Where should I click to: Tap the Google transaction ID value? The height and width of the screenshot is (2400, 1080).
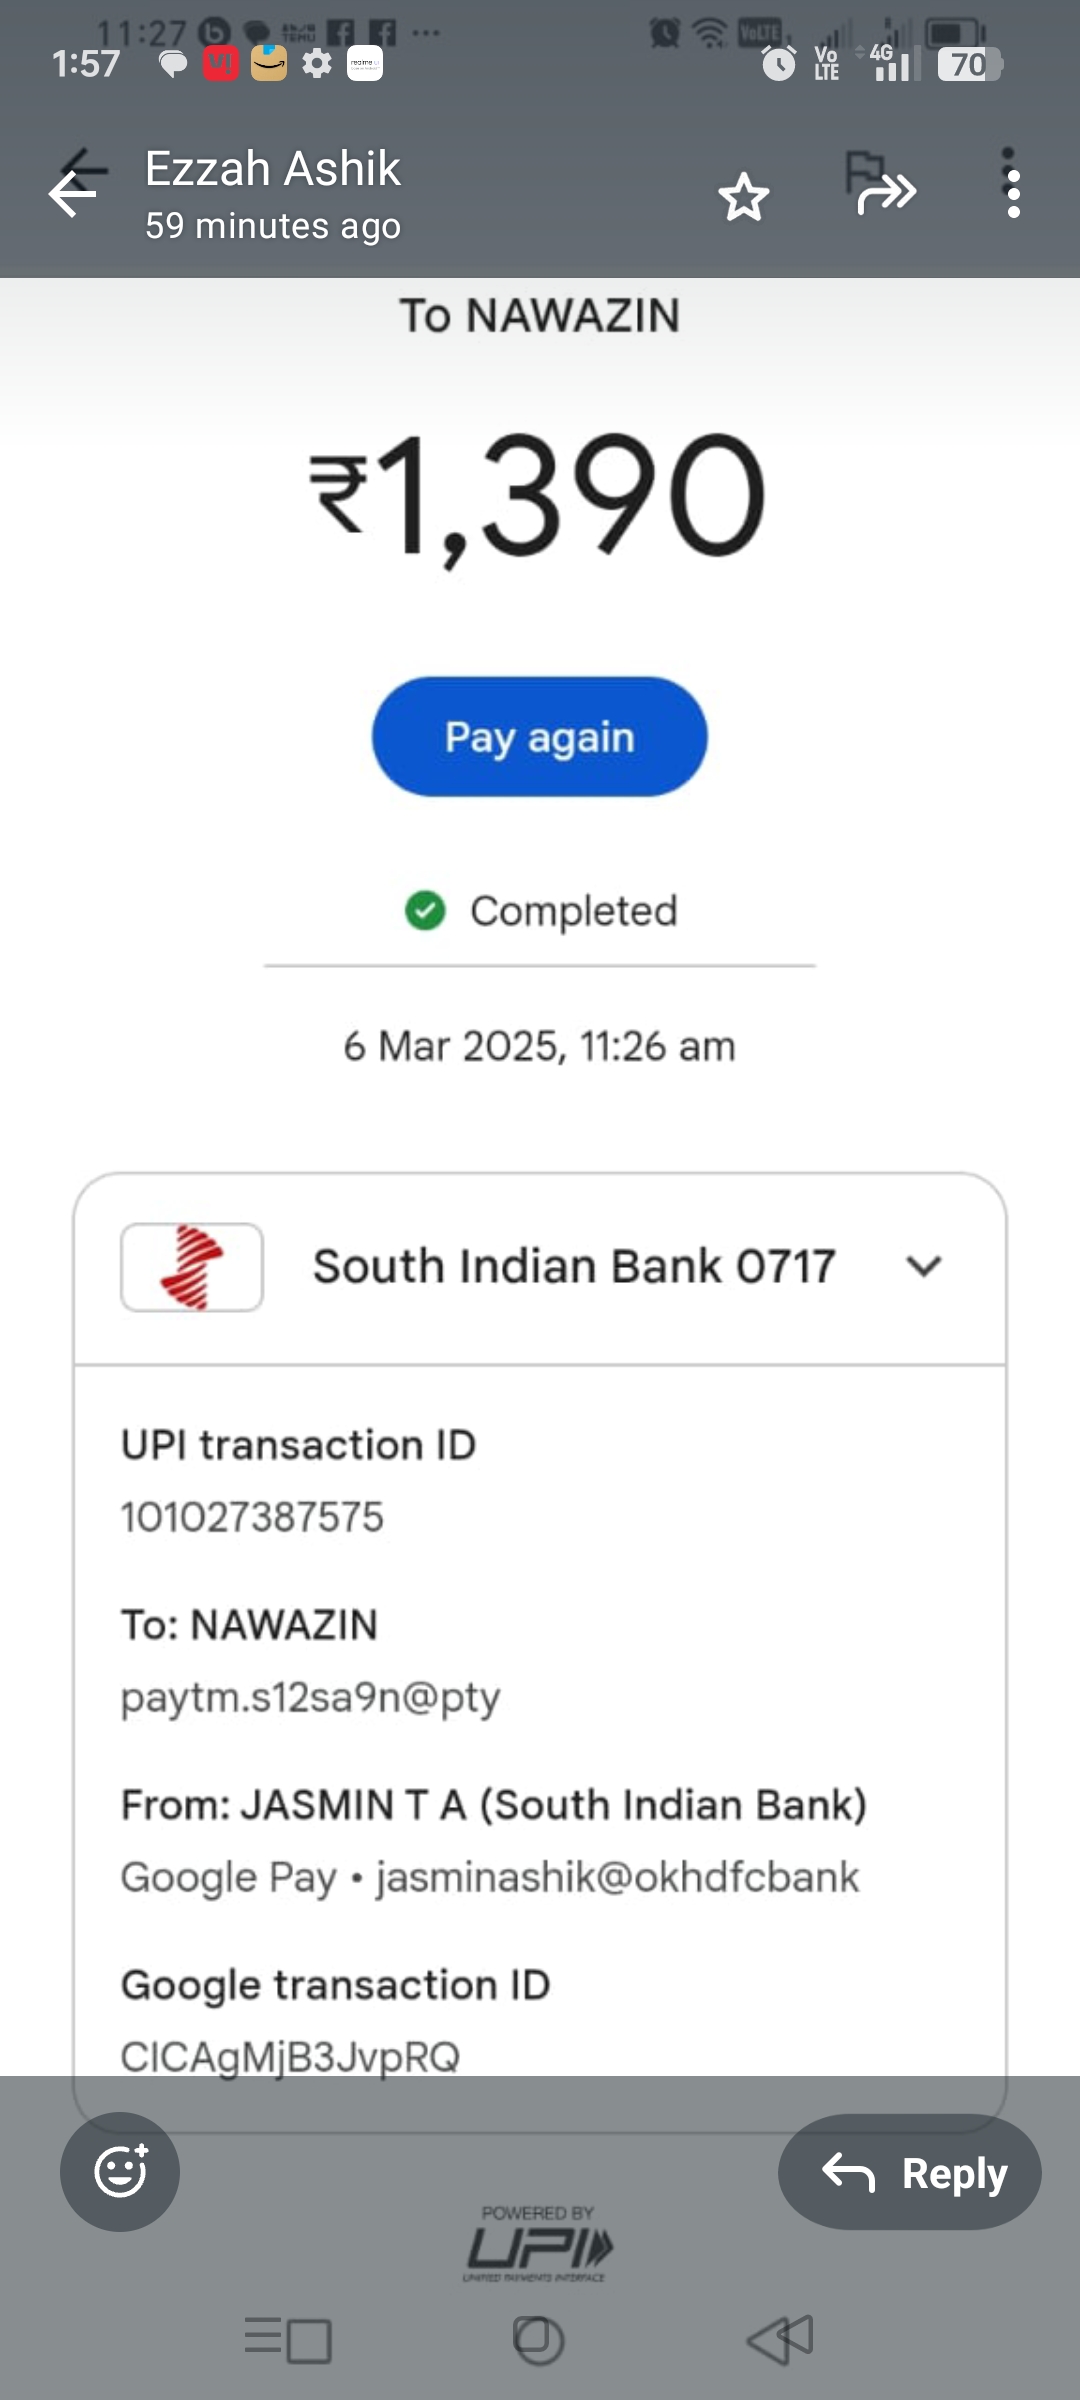coord(290,2056)
